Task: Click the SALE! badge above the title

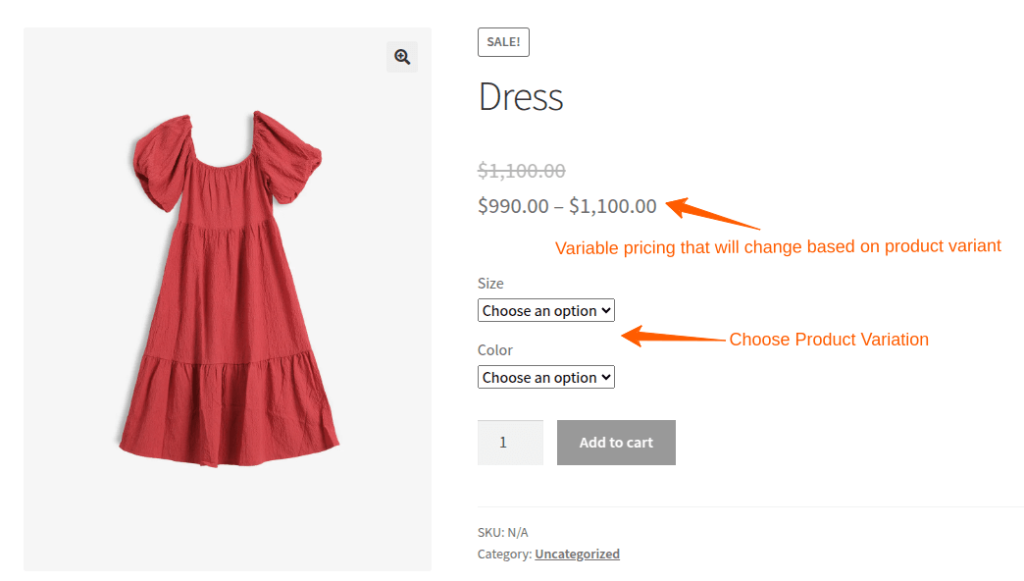Action: coord(504,42)
